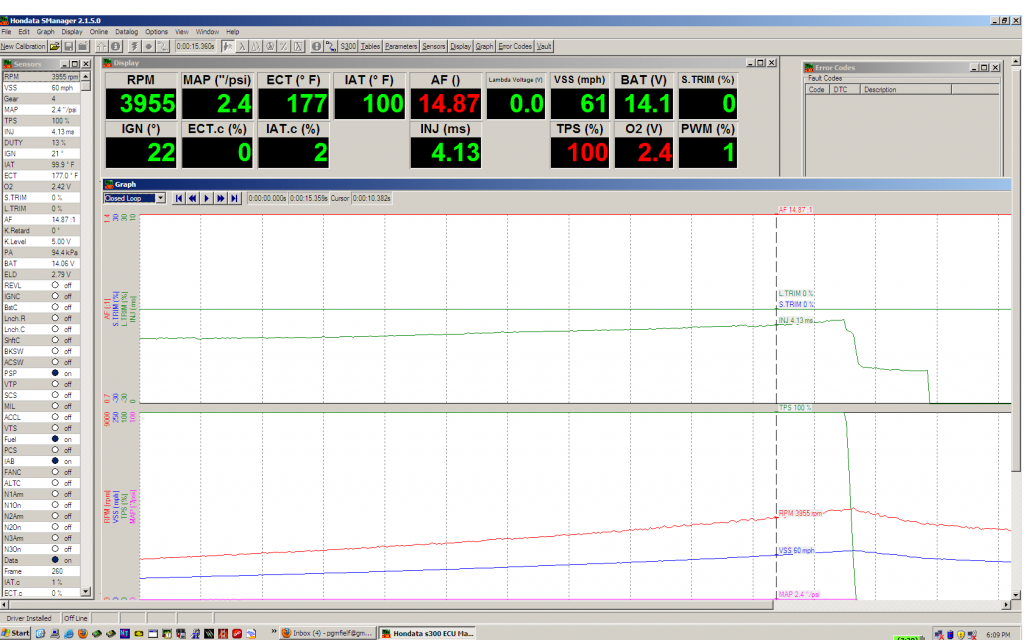Save calibration with the floppy disk icon

click(x=69, y=46)
